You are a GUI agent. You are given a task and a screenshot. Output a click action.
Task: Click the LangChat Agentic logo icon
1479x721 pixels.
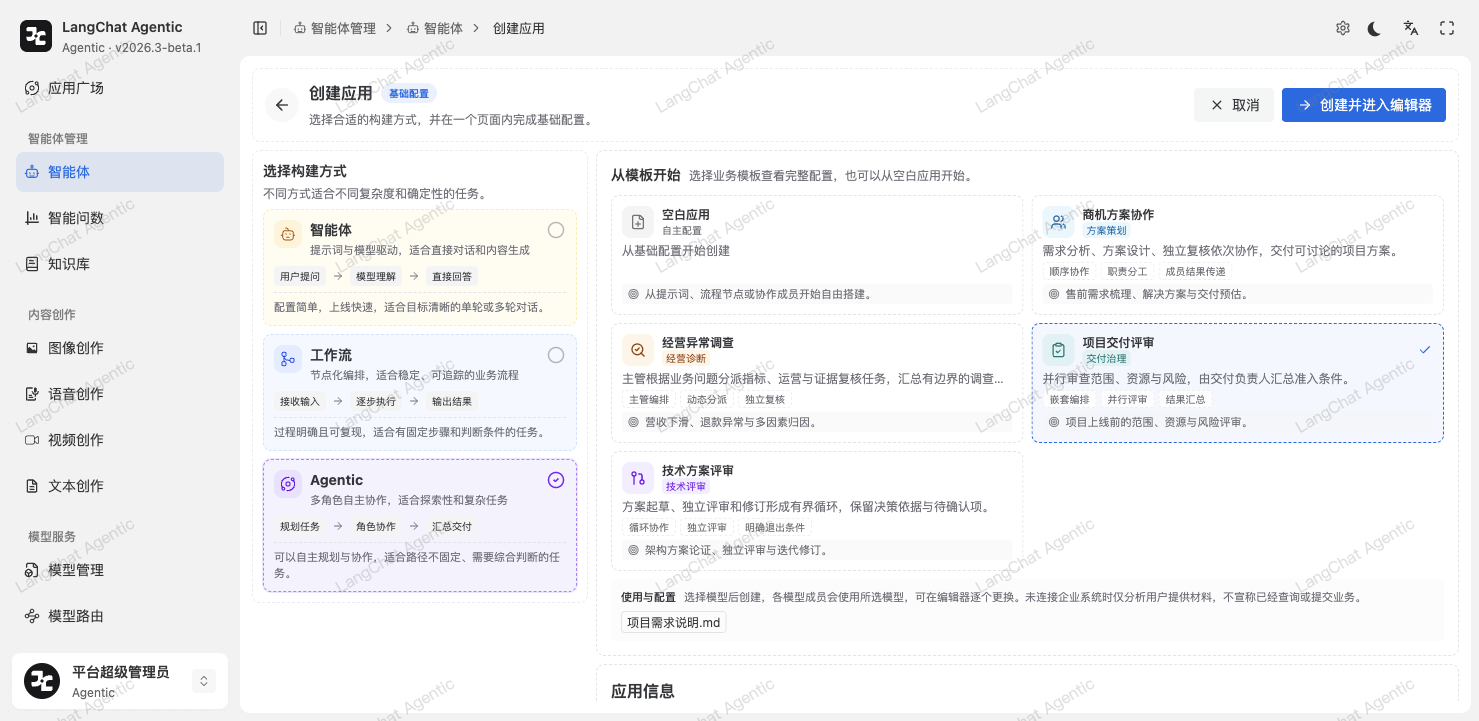coord(36,36)
